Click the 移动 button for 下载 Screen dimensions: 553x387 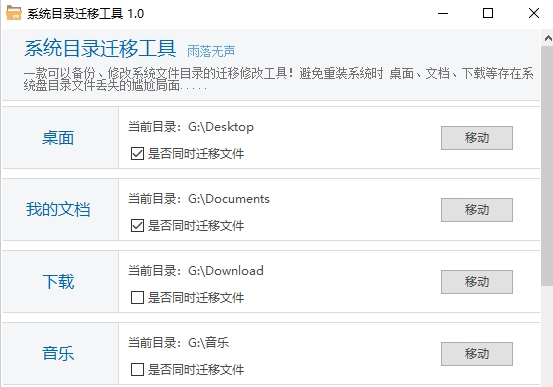[x=477, y=282]
